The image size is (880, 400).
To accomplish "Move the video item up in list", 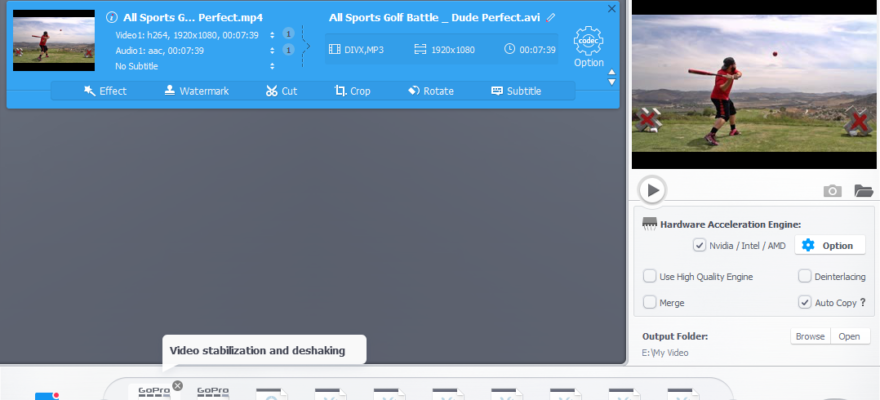I will pos(612,72).
